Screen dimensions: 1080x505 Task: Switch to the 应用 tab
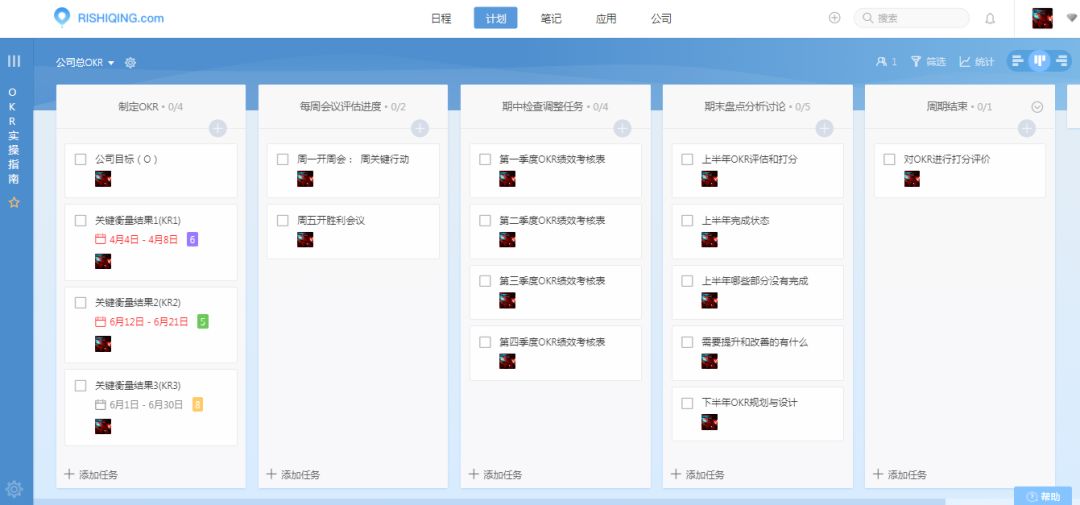tap(606, 19)
